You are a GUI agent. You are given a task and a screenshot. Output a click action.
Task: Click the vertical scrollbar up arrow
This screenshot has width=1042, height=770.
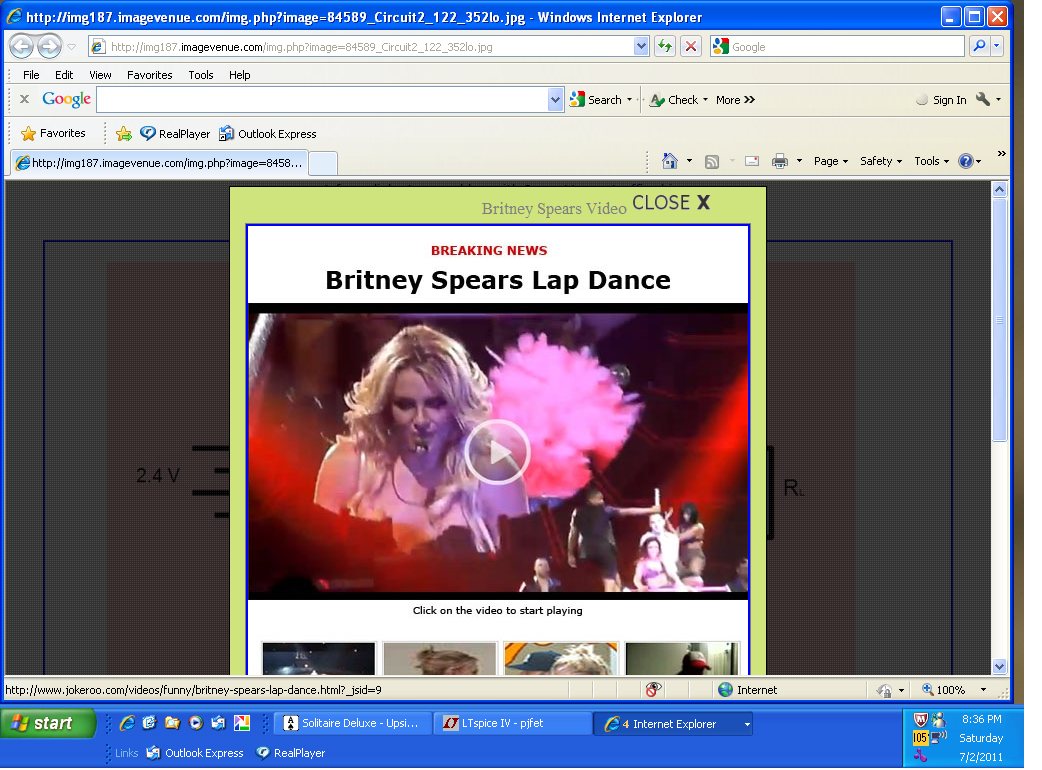coord(999,190)
